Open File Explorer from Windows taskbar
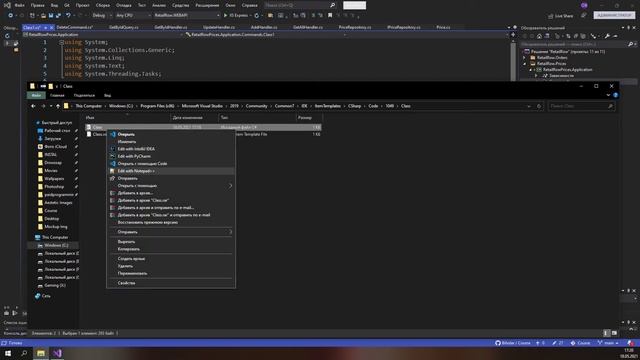The width and height of the screenshot is (640, 360). [x=40, y=353]
